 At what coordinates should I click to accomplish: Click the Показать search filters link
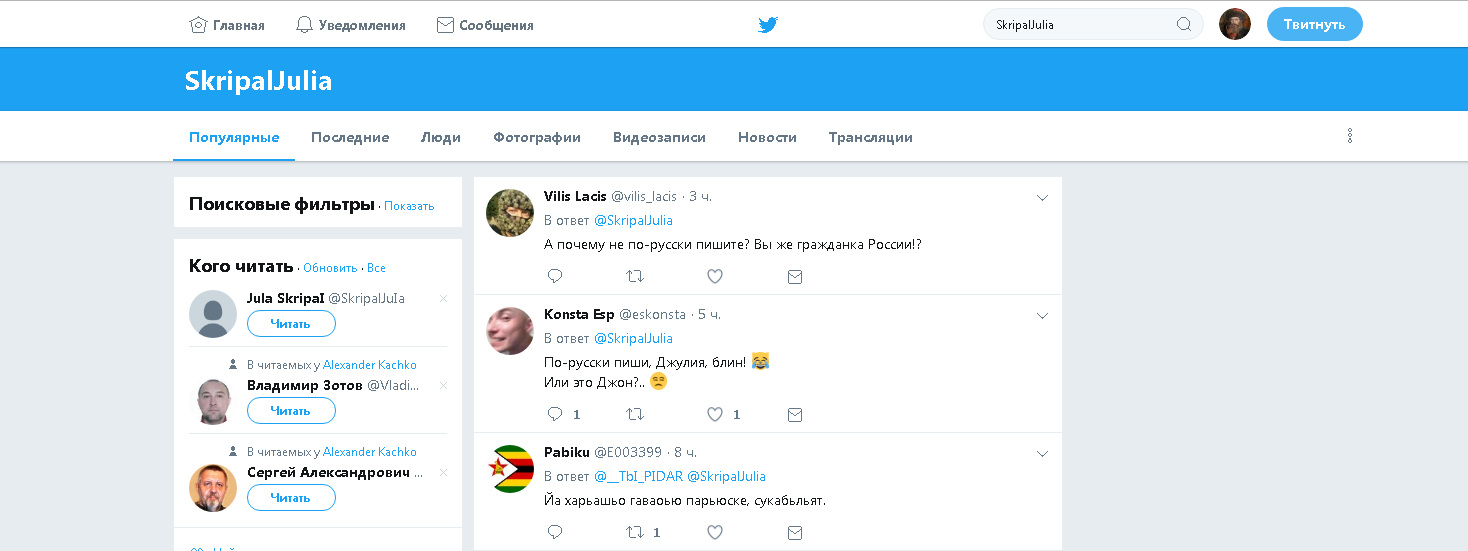pos(409,206)
